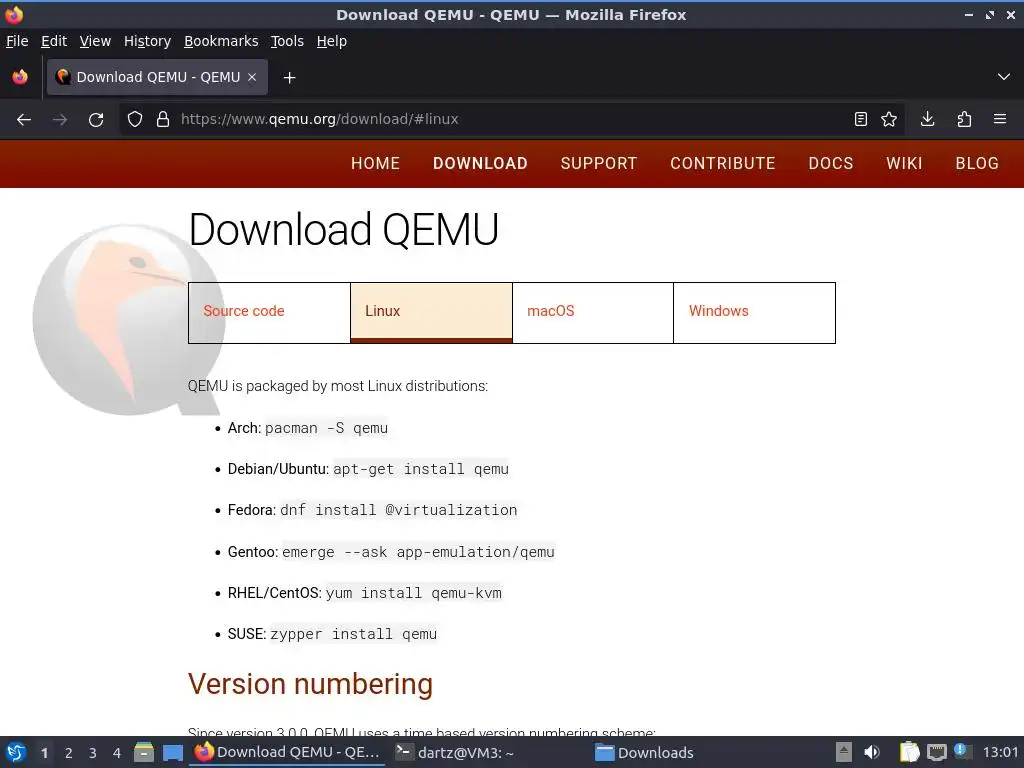The width and height of the screenshot is (1024, 768).
Task: Select the Download QEMU browser tab
Action: pos(157,77)
